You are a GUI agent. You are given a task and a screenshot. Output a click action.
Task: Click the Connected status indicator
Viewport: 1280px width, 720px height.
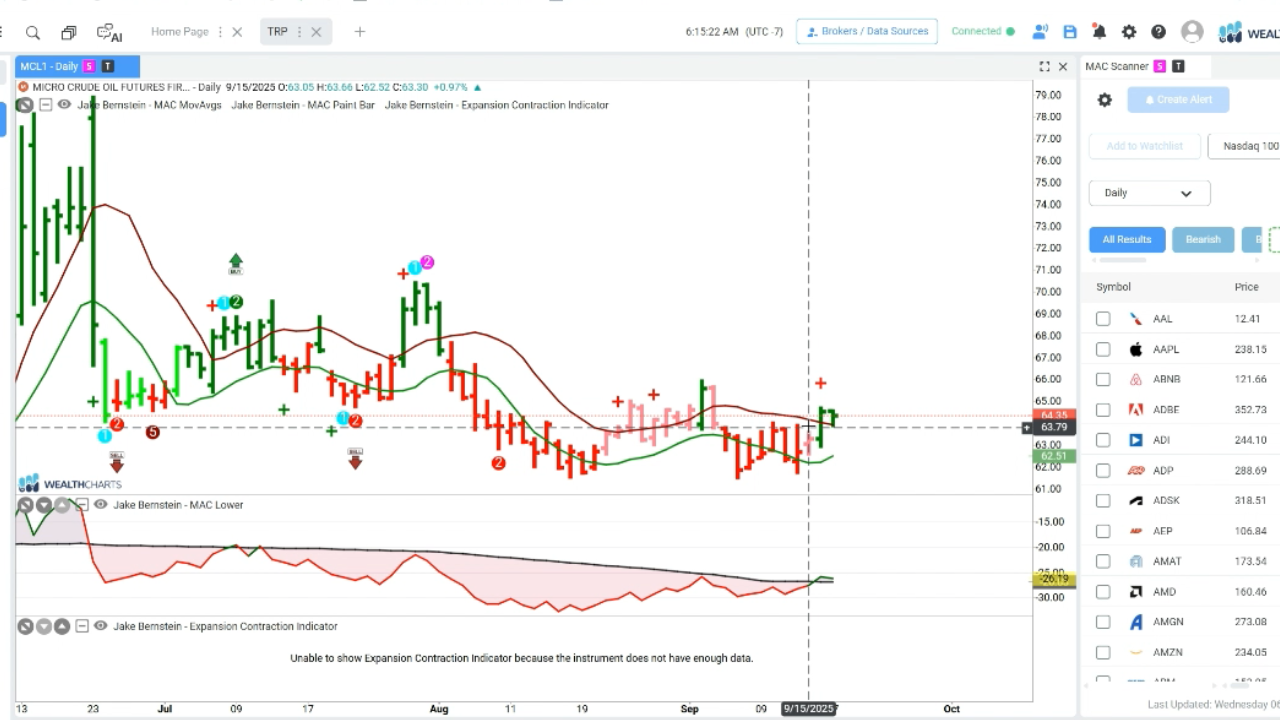[x=982, y=31]
